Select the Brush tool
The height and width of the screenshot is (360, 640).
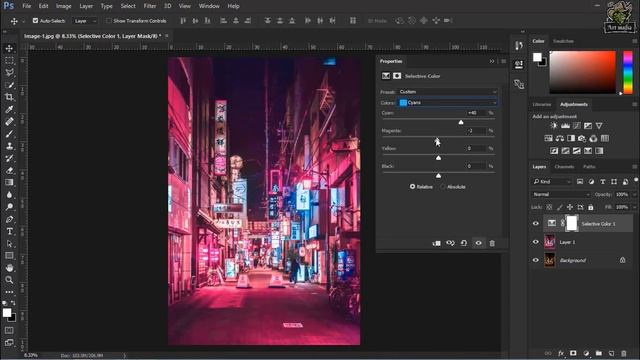pos(9,134)
